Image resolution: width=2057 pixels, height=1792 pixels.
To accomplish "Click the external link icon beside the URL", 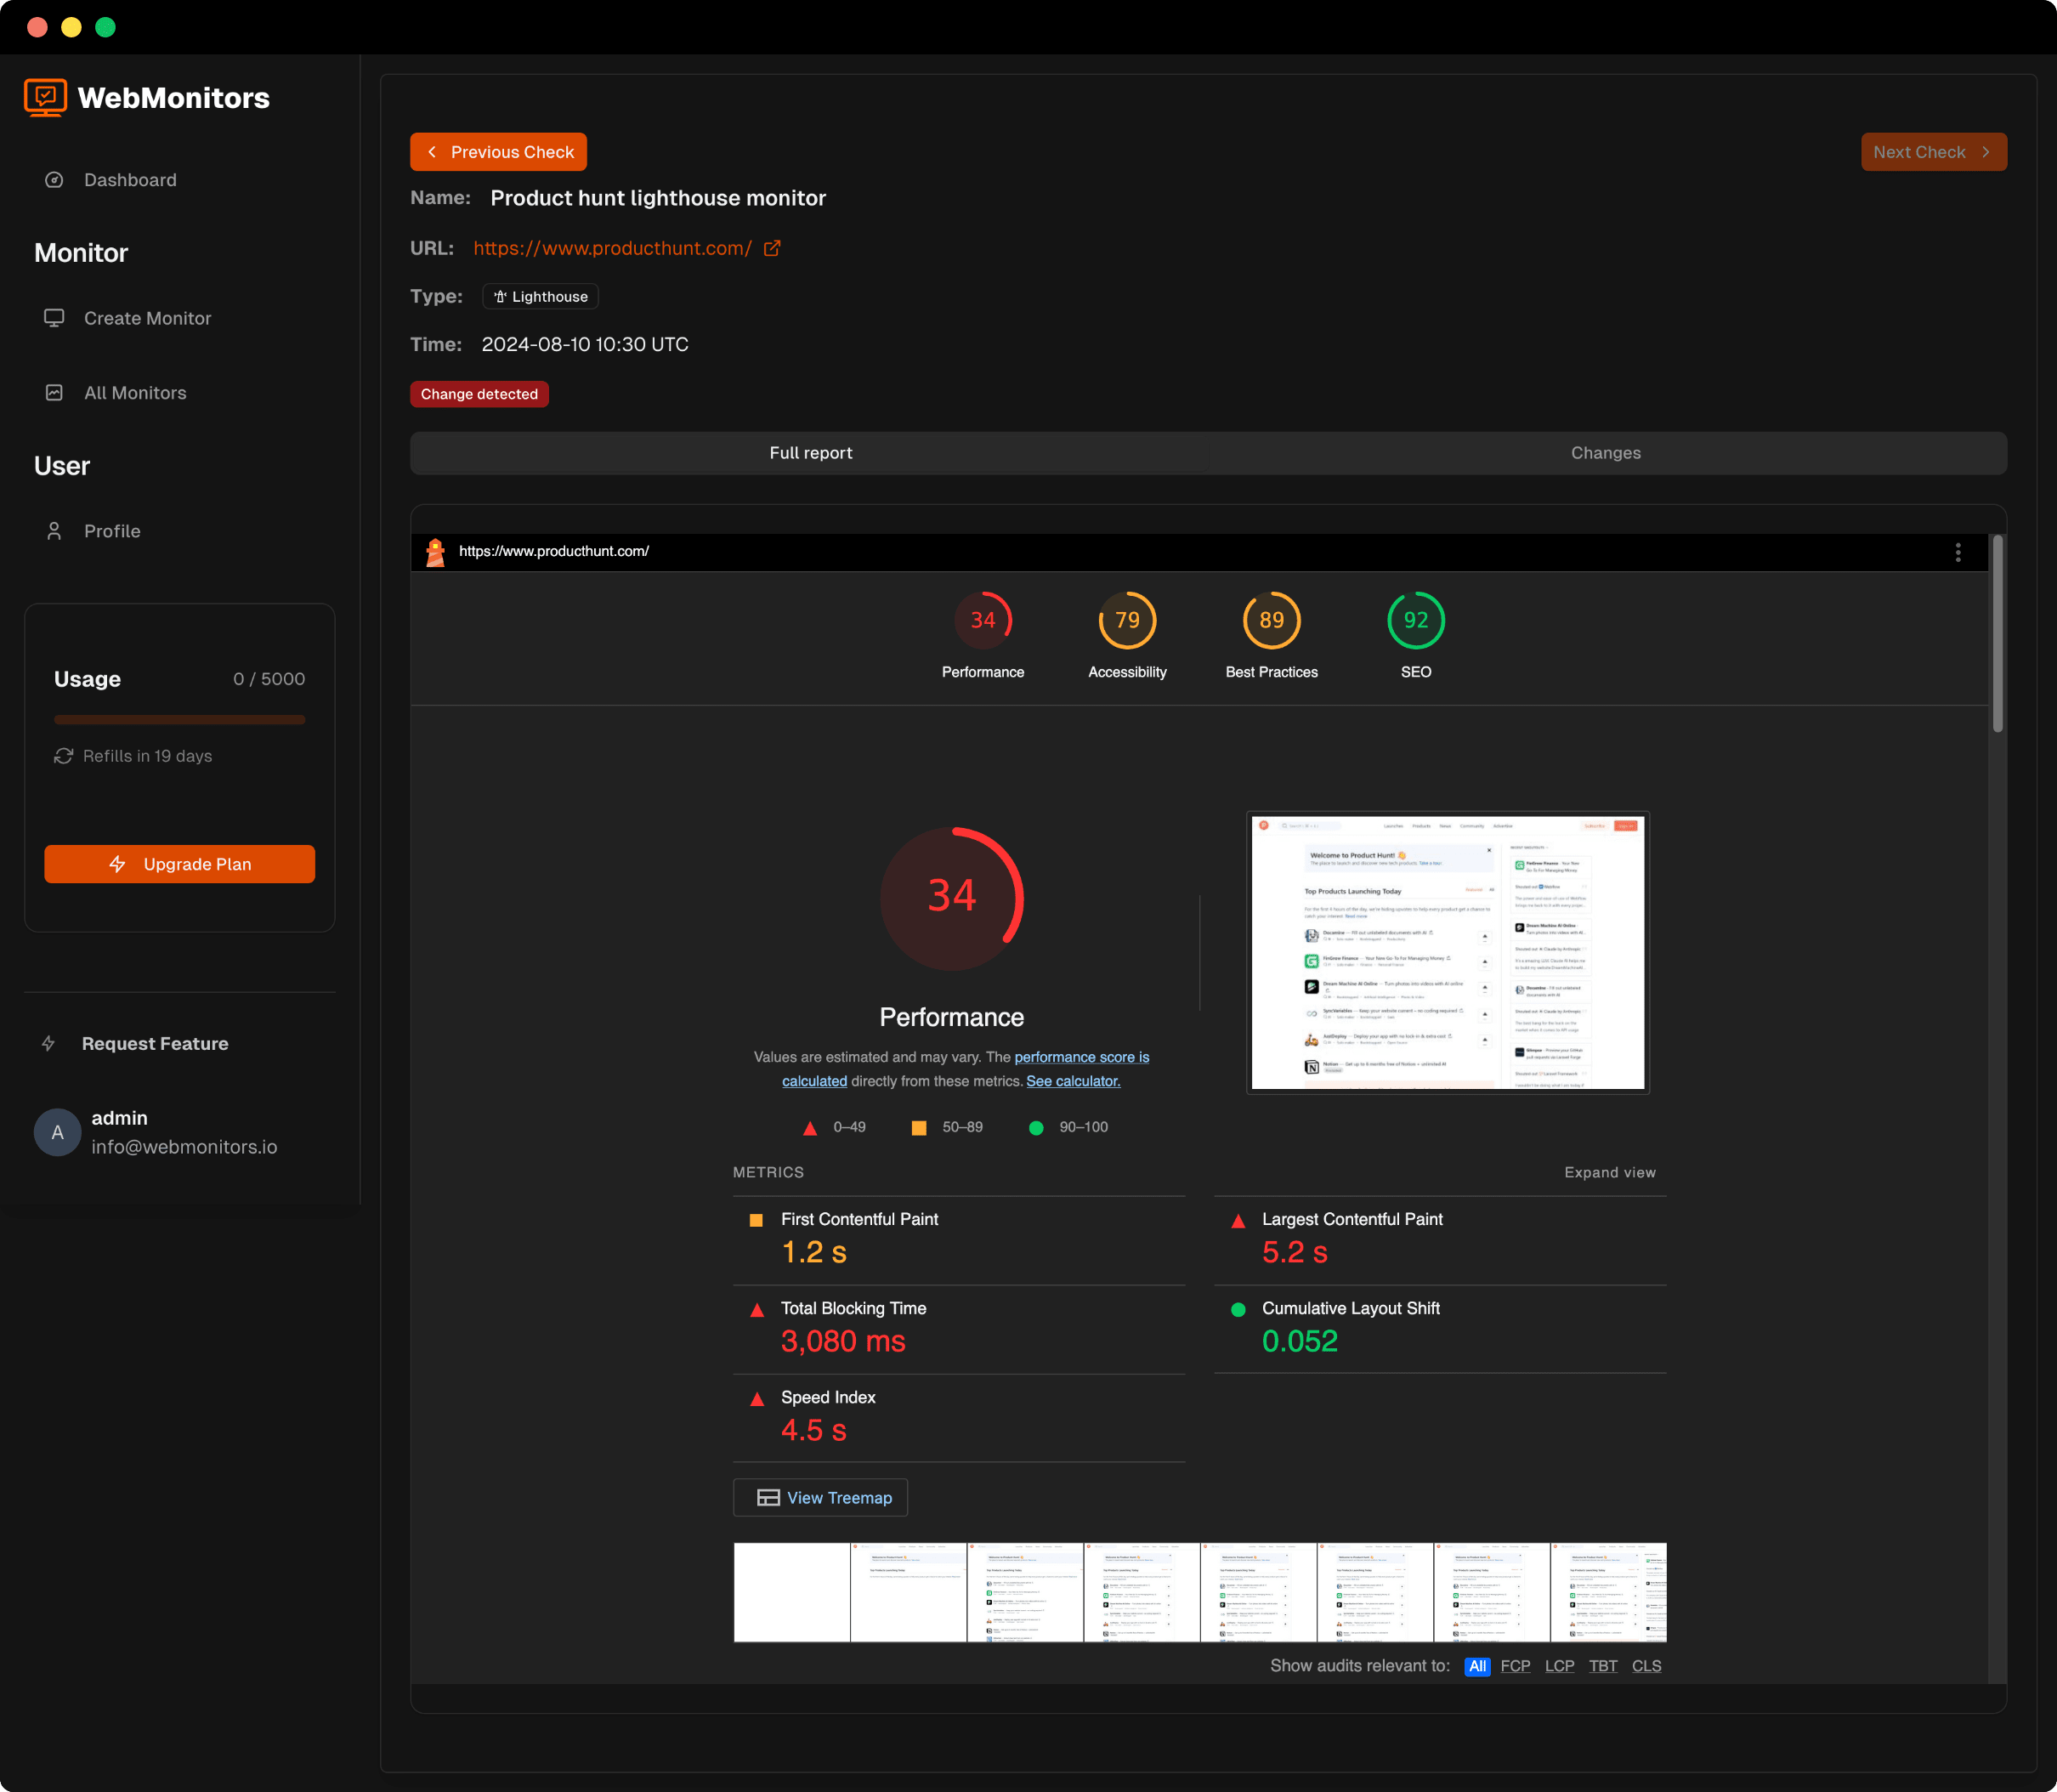I will pyautogui.click(x=770, y=248).
